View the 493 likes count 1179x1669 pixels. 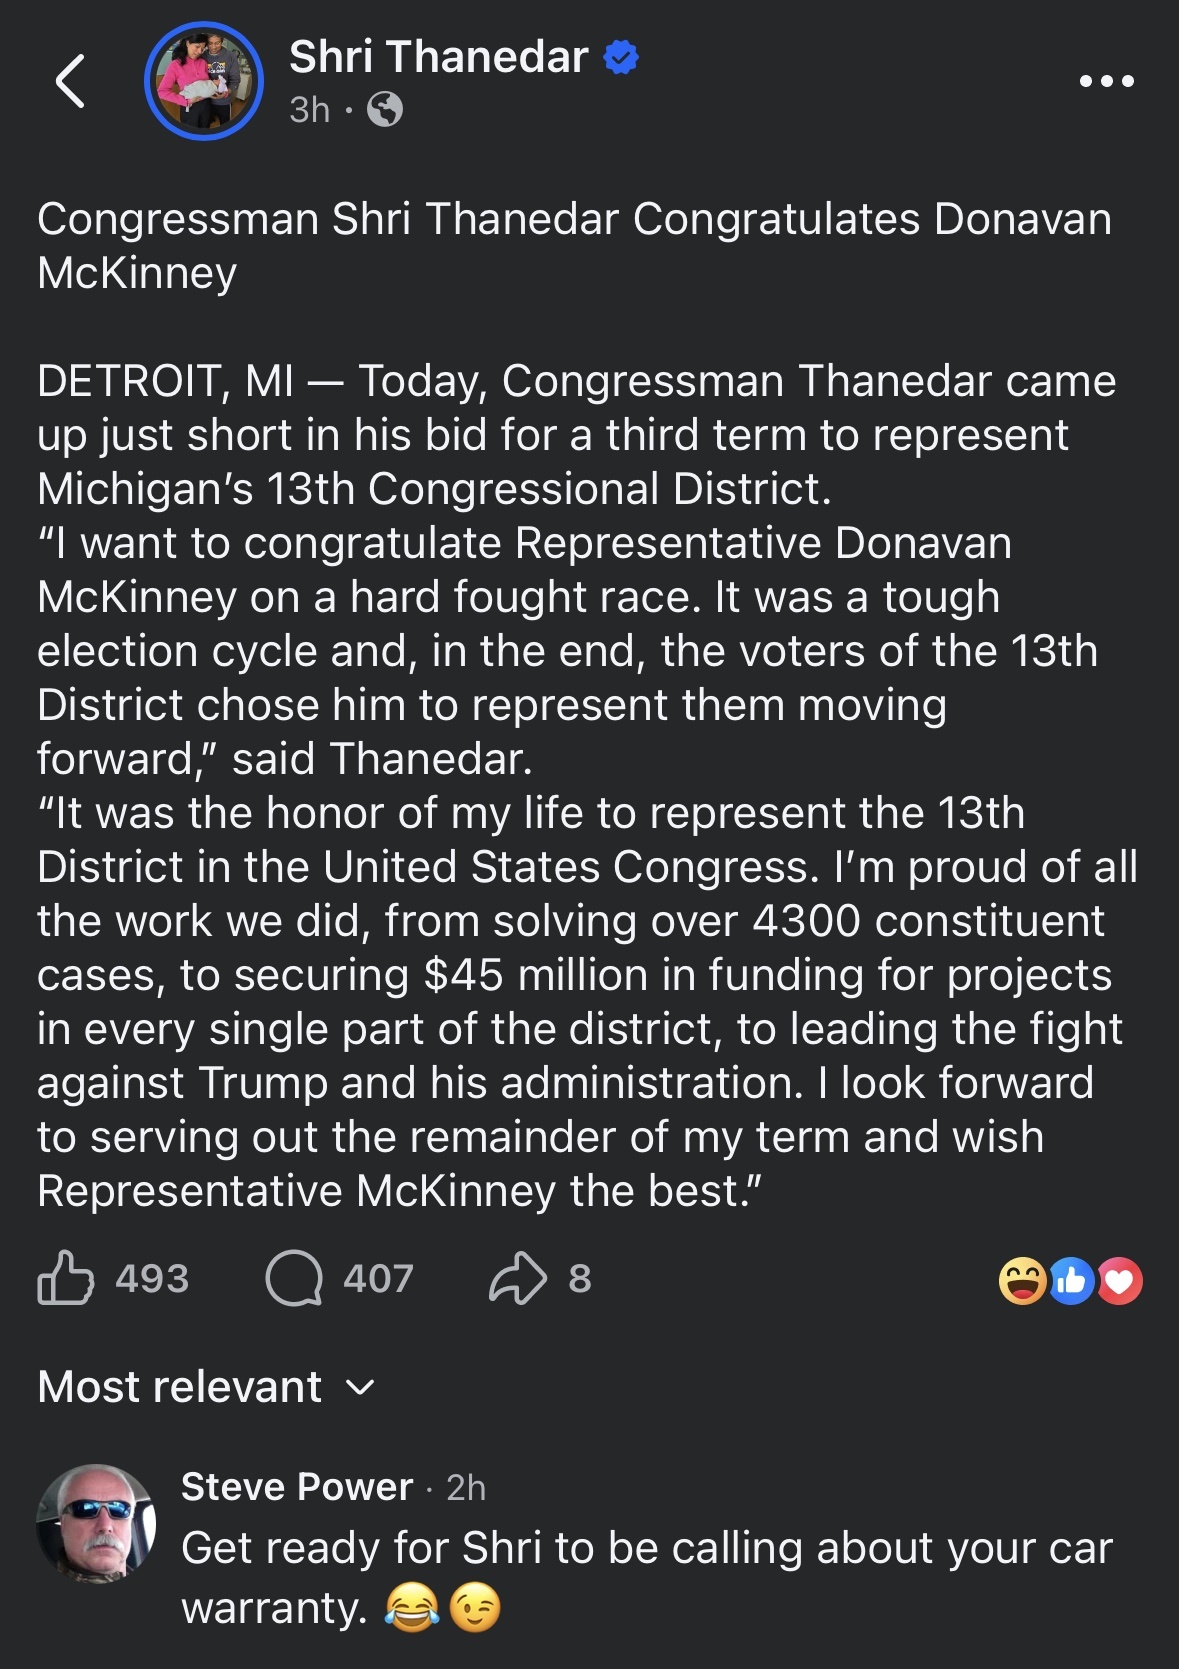tap(152, 1279)
